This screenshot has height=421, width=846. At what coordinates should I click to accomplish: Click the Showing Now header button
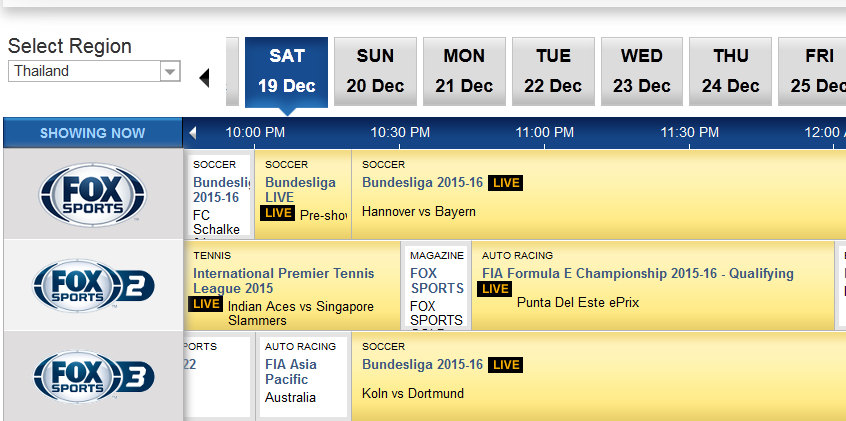92,133
